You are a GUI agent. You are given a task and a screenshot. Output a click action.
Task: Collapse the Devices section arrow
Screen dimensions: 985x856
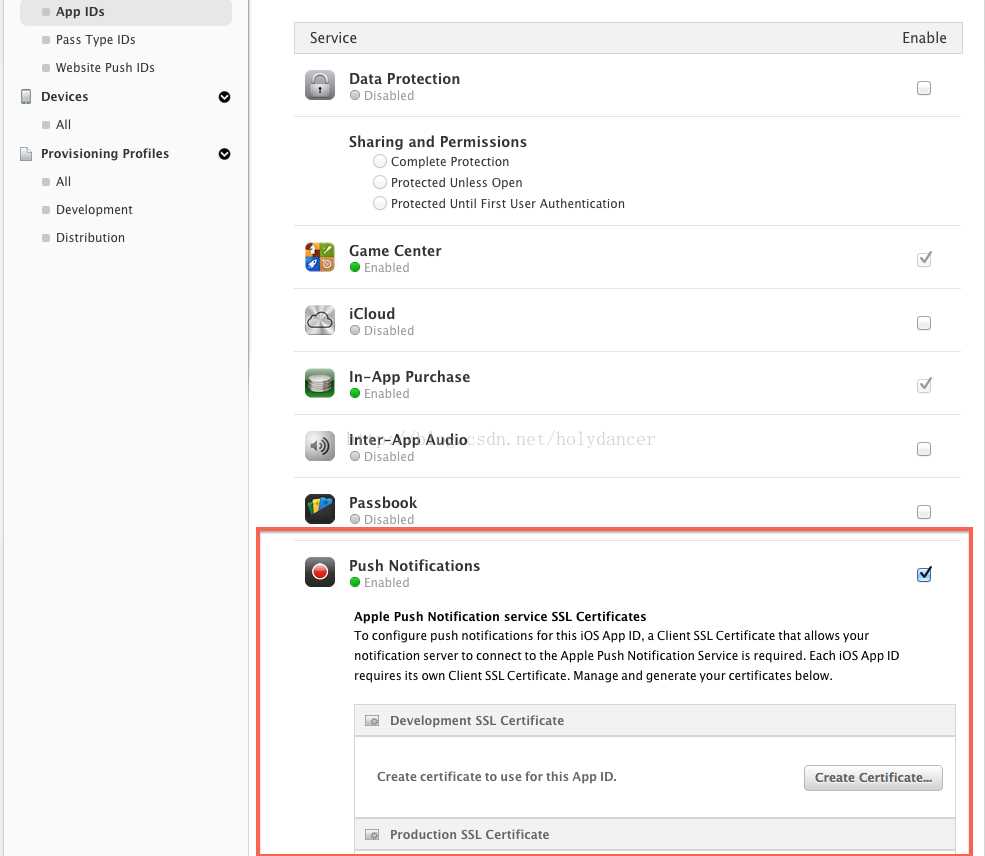pos(224,97)
